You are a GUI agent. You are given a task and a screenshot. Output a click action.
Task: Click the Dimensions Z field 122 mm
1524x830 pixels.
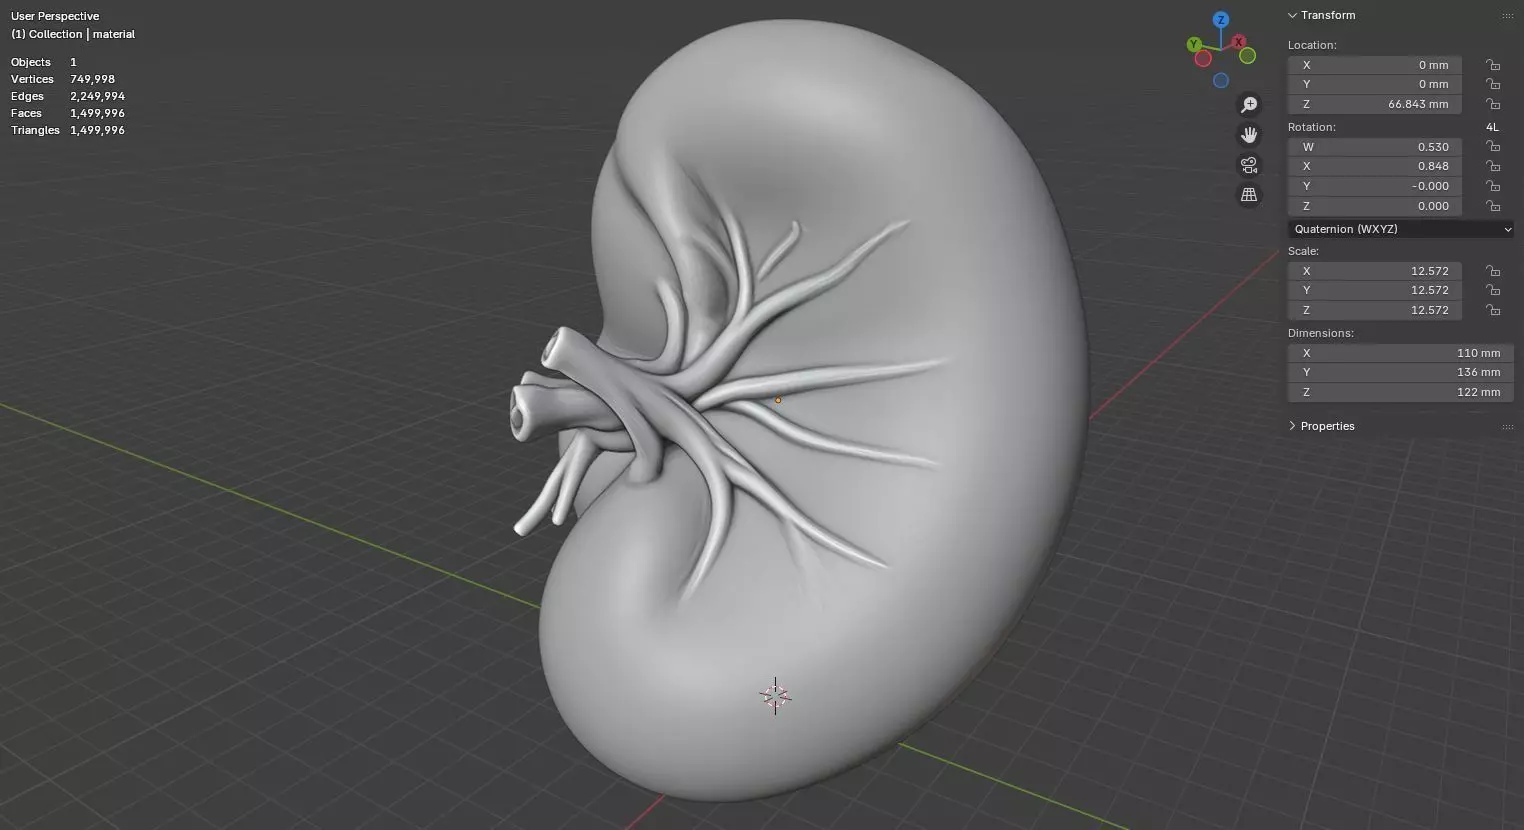pyautogui.click(x=1401, y=392)
